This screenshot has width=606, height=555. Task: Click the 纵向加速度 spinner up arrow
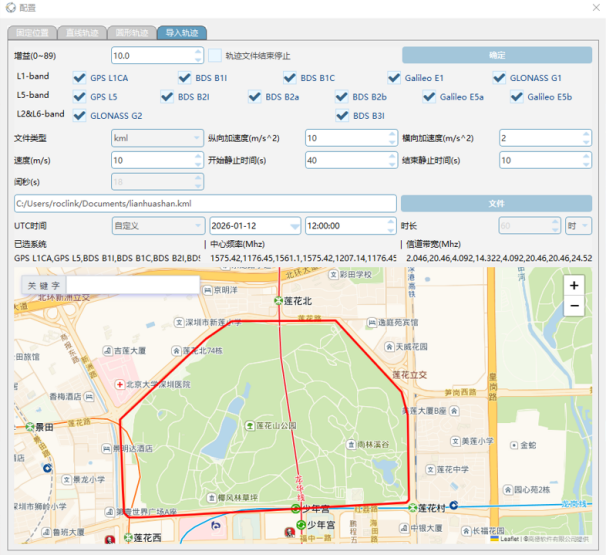click(x=392, y=134)
